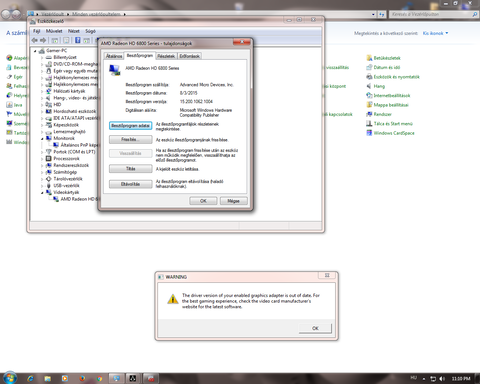Viewport: 480px width, 384px height.
Task: Select the Hordozható eszközök tree row
Action: (x=71, y=111)
